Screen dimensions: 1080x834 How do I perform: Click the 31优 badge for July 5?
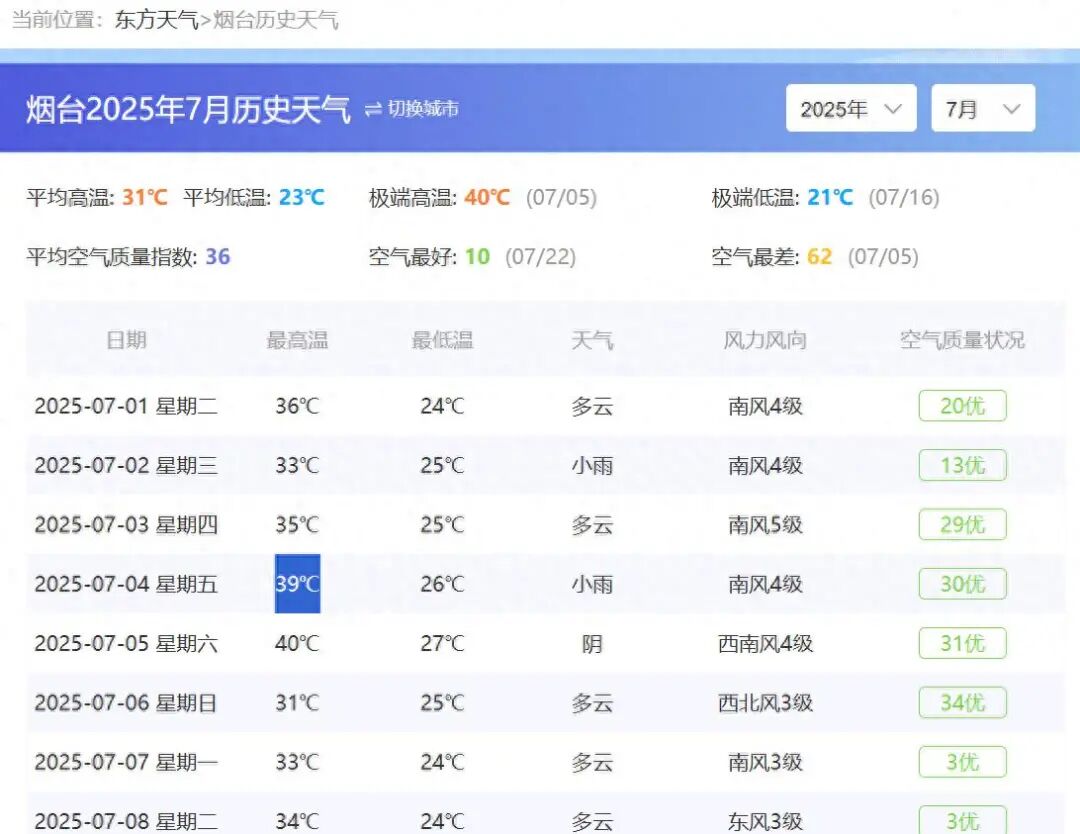click(x=961, y=643)
